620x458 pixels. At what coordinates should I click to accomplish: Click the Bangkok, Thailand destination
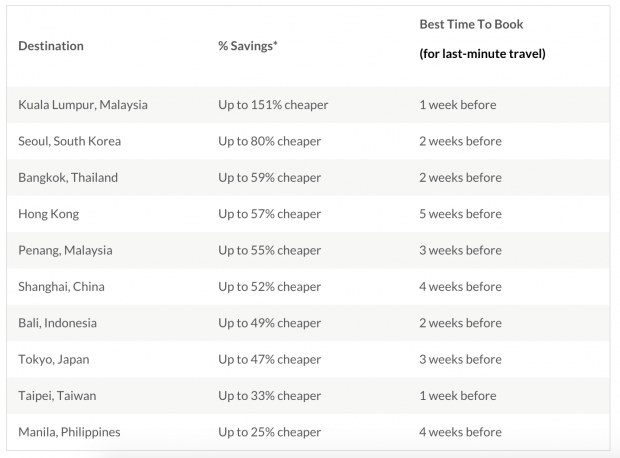[68, 178]
